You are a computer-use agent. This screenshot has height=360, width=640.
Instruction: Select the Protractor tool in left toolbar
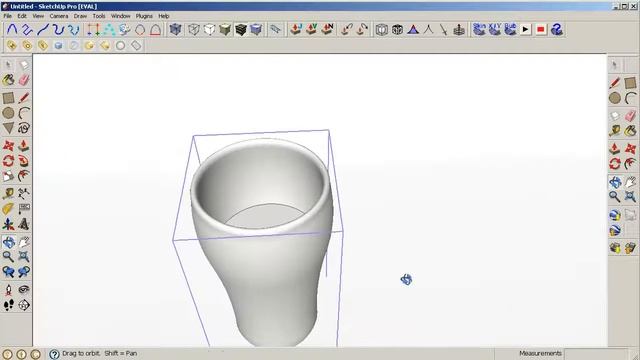tap(8, 209)
